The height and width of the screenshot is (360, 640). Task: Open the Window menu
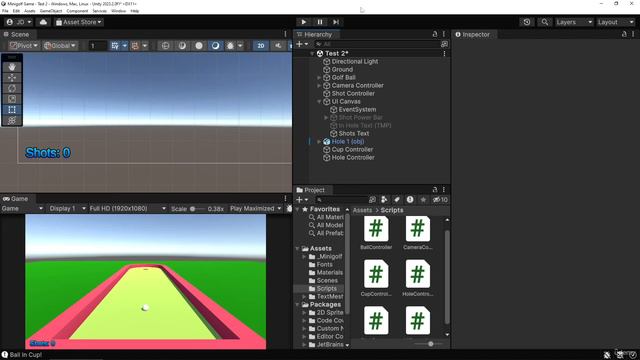tap(118, 11)
